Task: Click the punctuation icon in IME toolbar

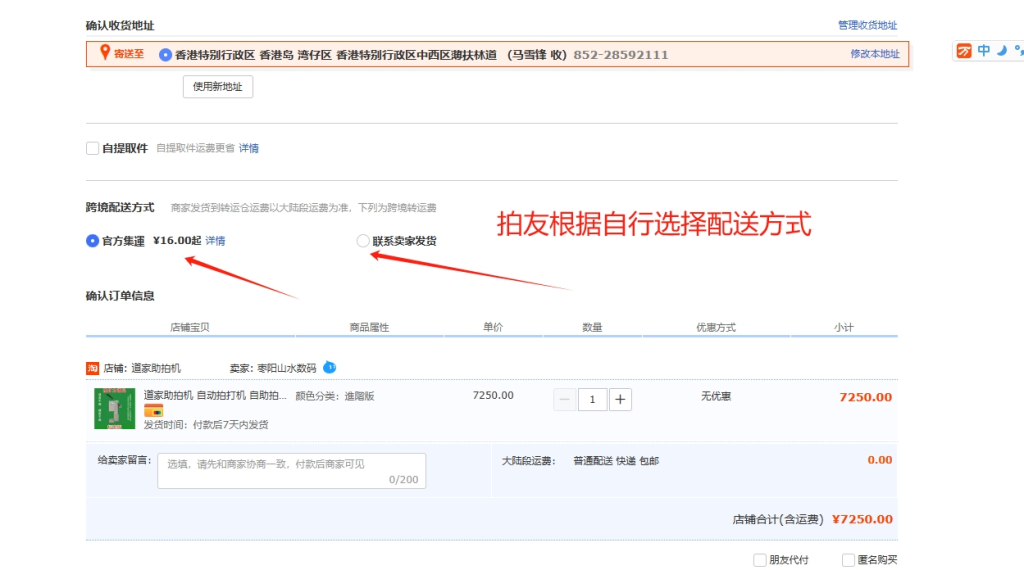Action: point(1018,49)
